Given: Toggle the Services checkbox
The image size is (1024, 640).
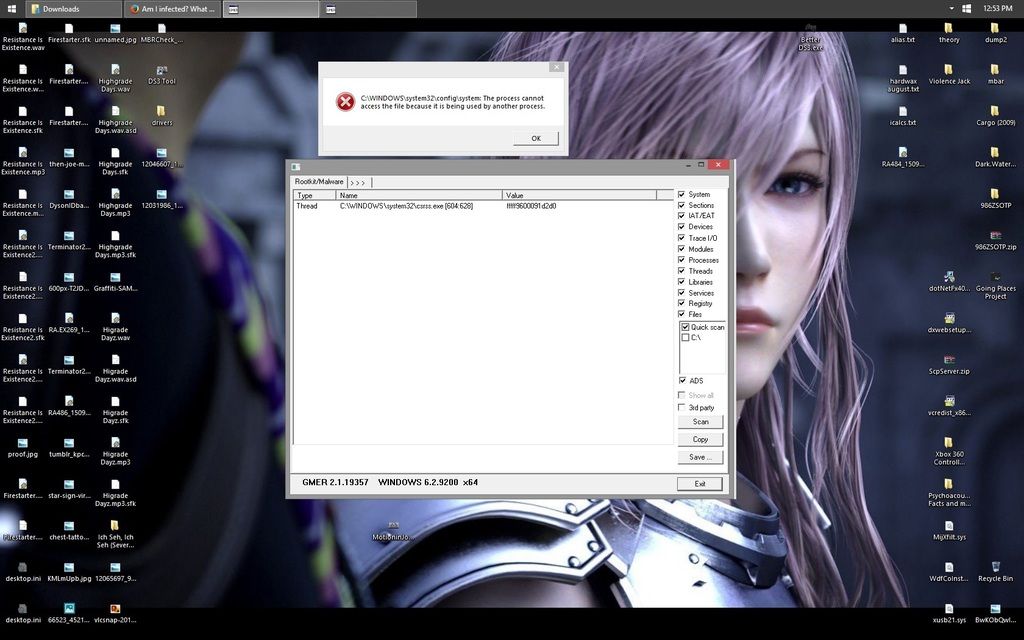Looking at the screenshot, I should click(x=682, y=293).
